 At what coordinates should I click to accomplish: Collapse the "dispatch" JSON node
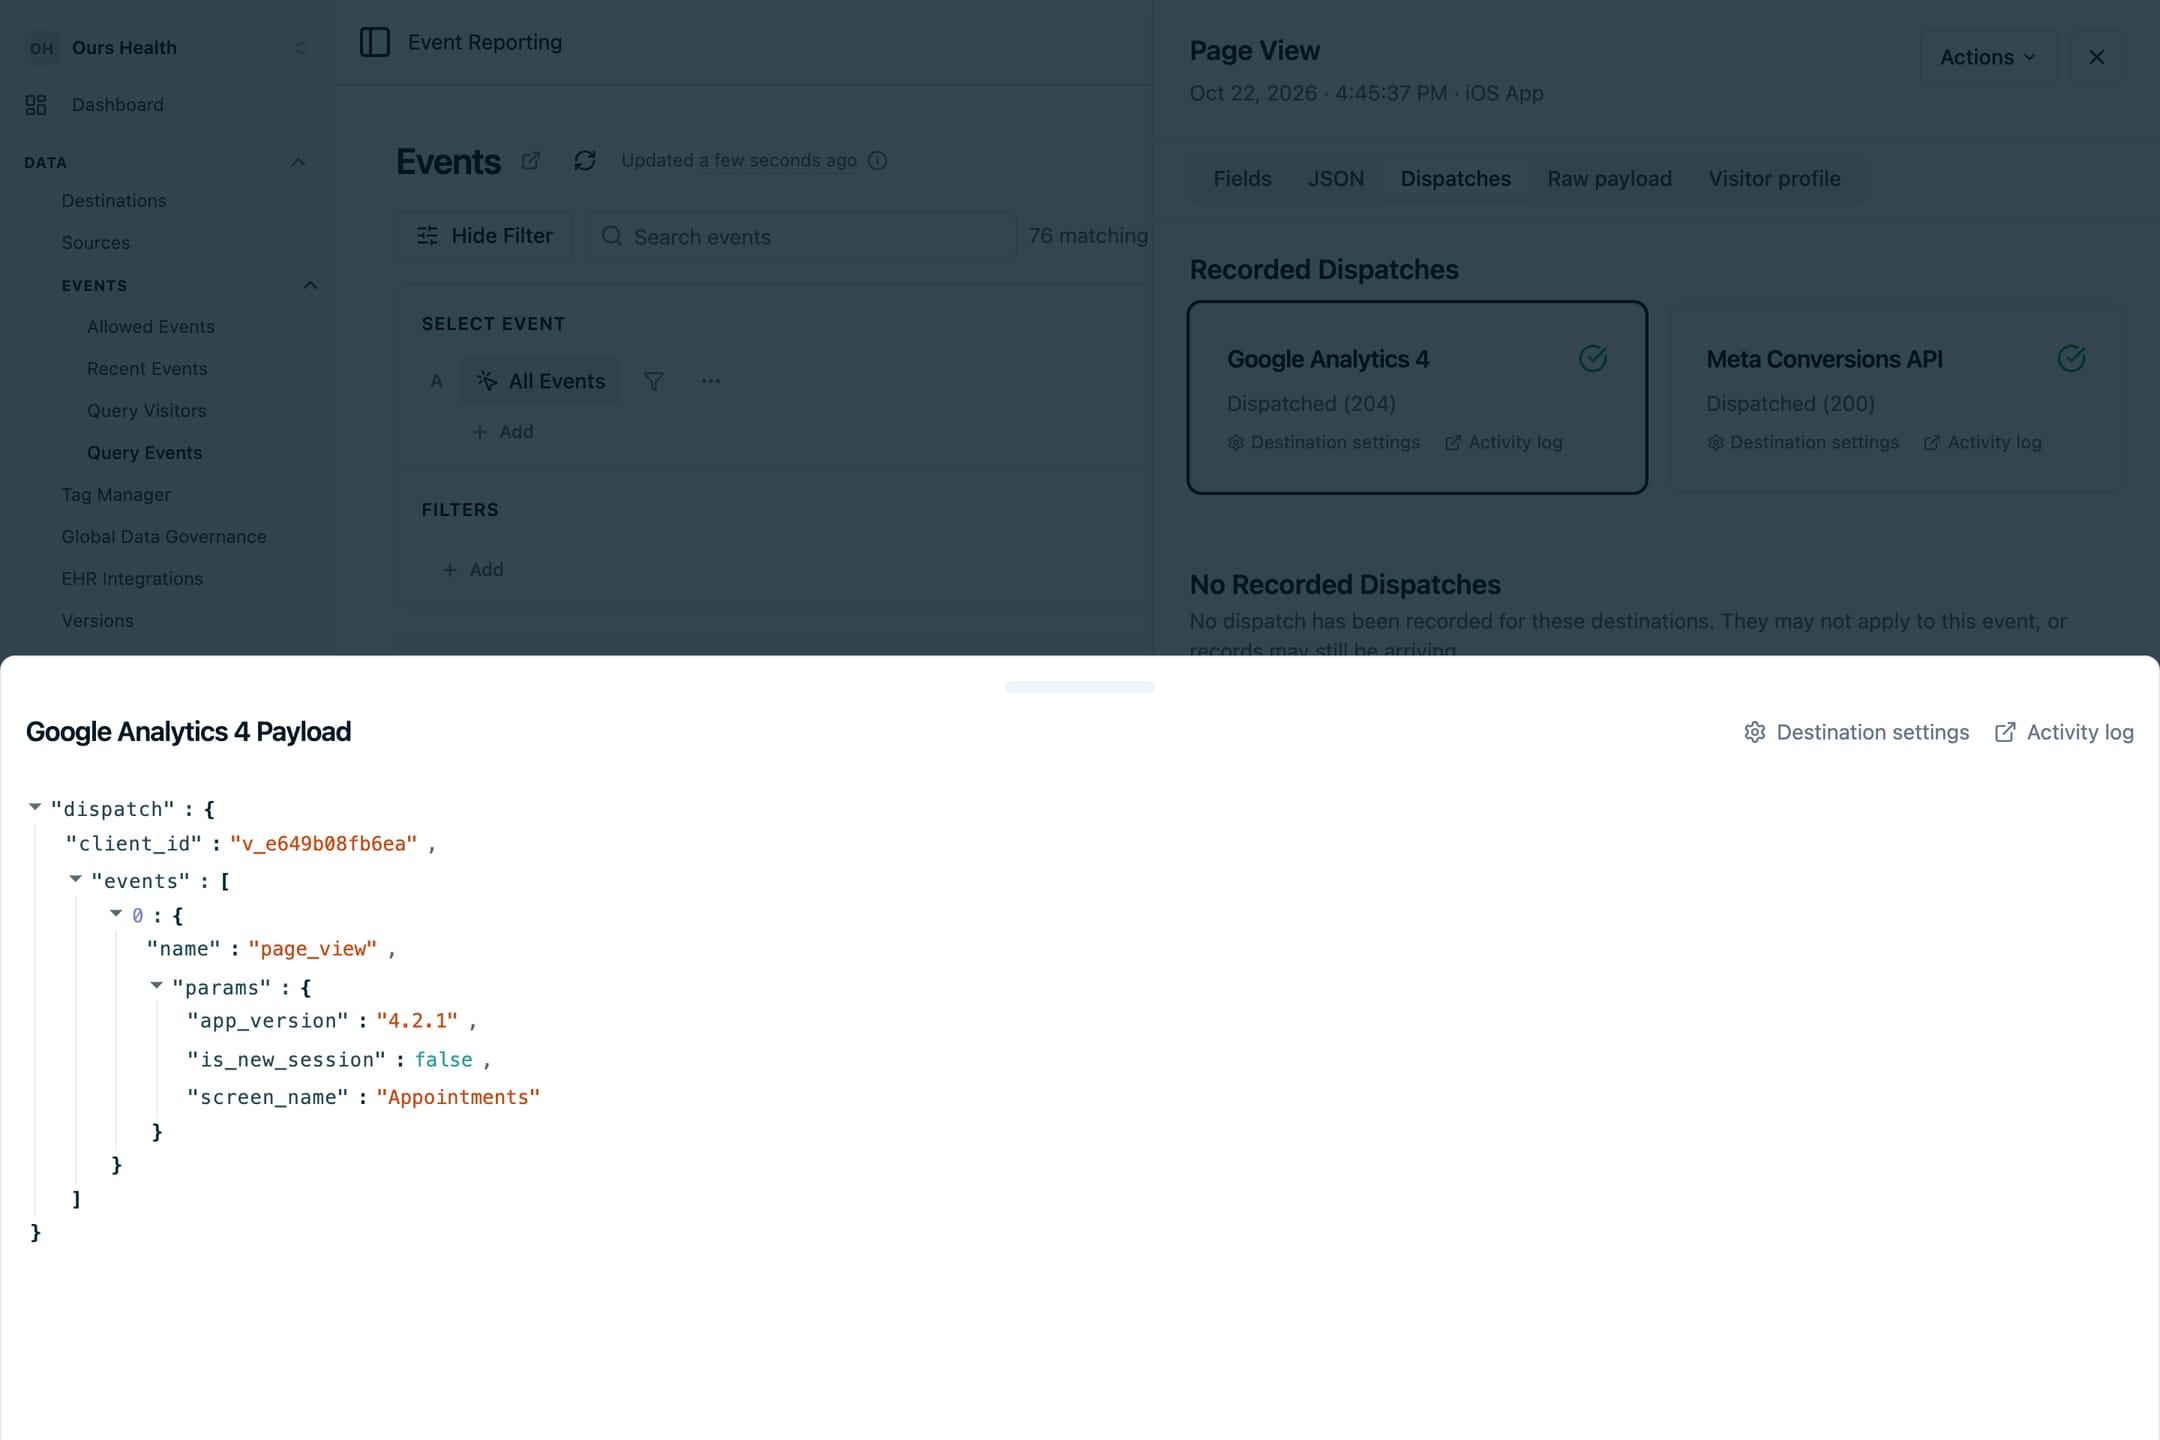[x=35, y=807]
